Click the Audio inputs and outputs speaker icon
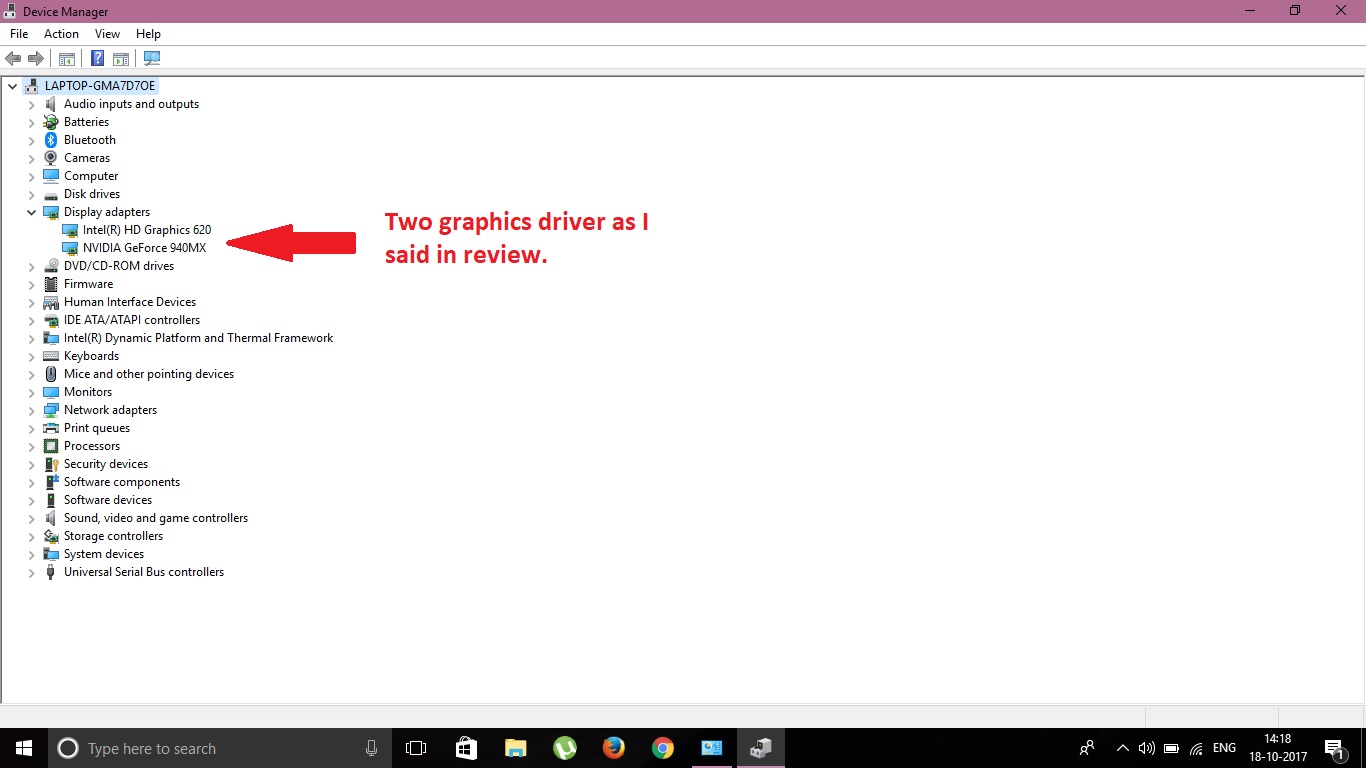 pos(51,104)
